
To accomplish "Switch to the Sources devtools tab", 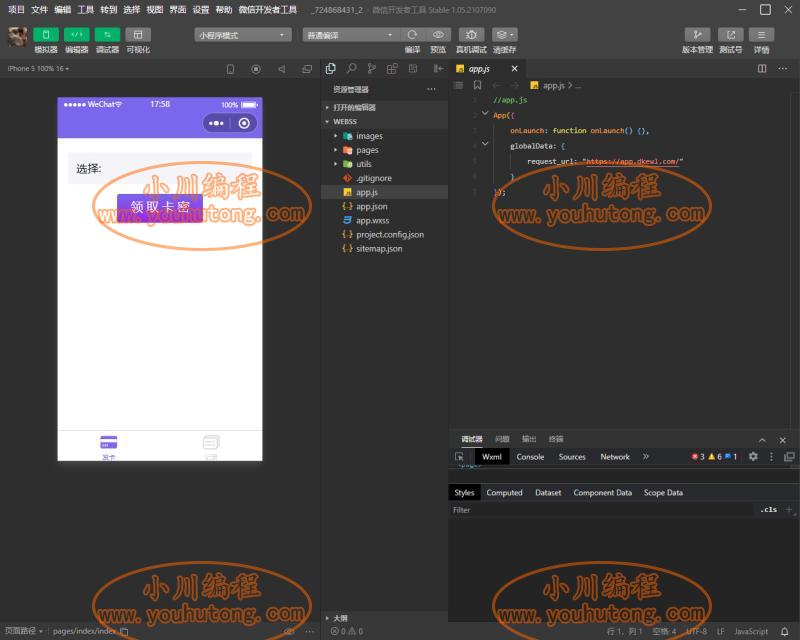I will click(572, 457).
